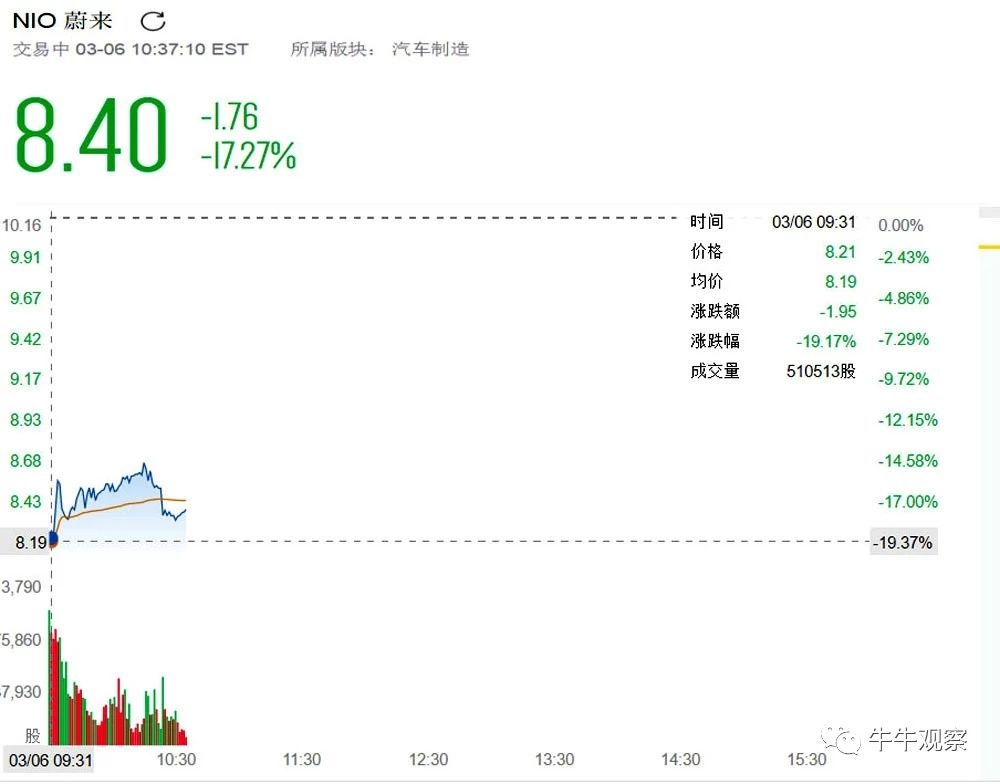Click the refresh icon next to NIO 蔚来

[x=153, y=21]
